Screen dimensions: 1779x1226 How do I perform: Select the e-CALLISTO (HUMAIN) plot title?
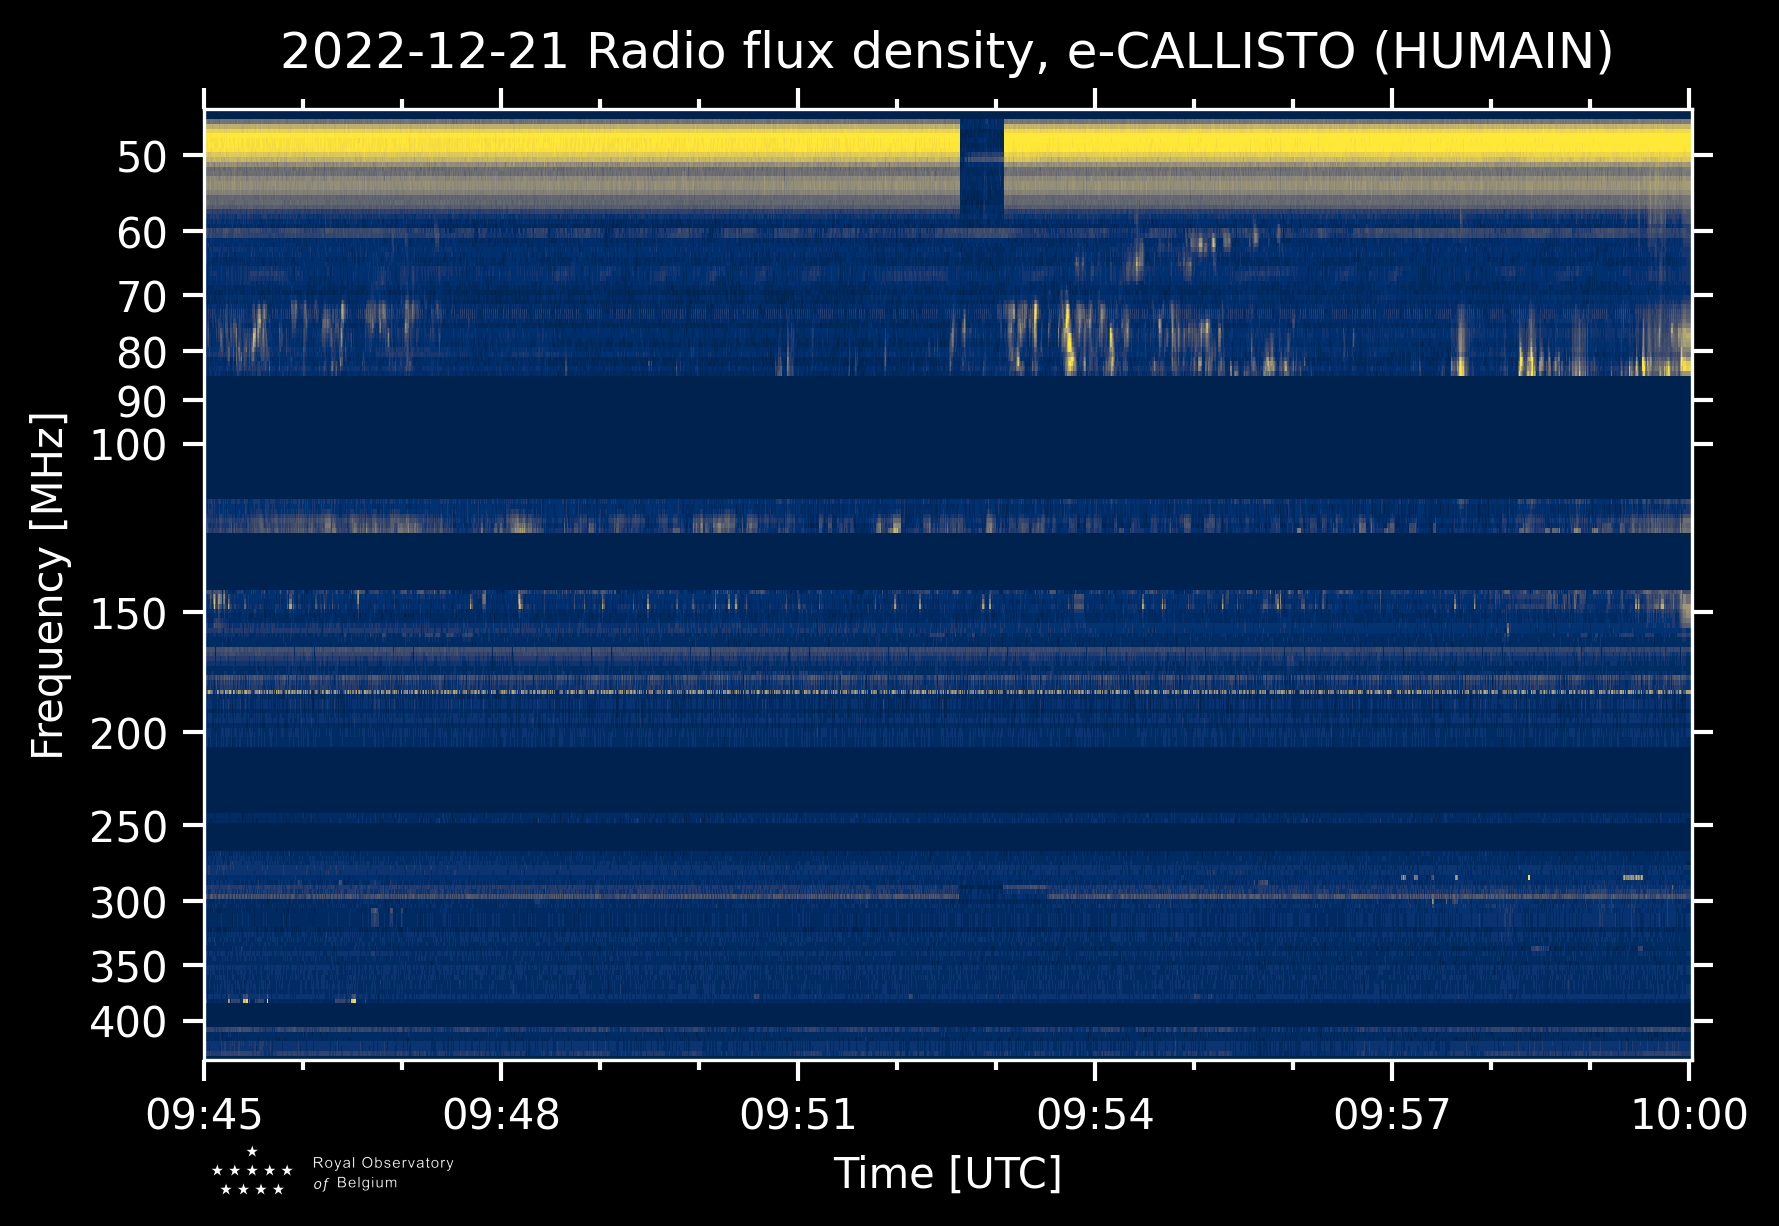pos(947,52)
